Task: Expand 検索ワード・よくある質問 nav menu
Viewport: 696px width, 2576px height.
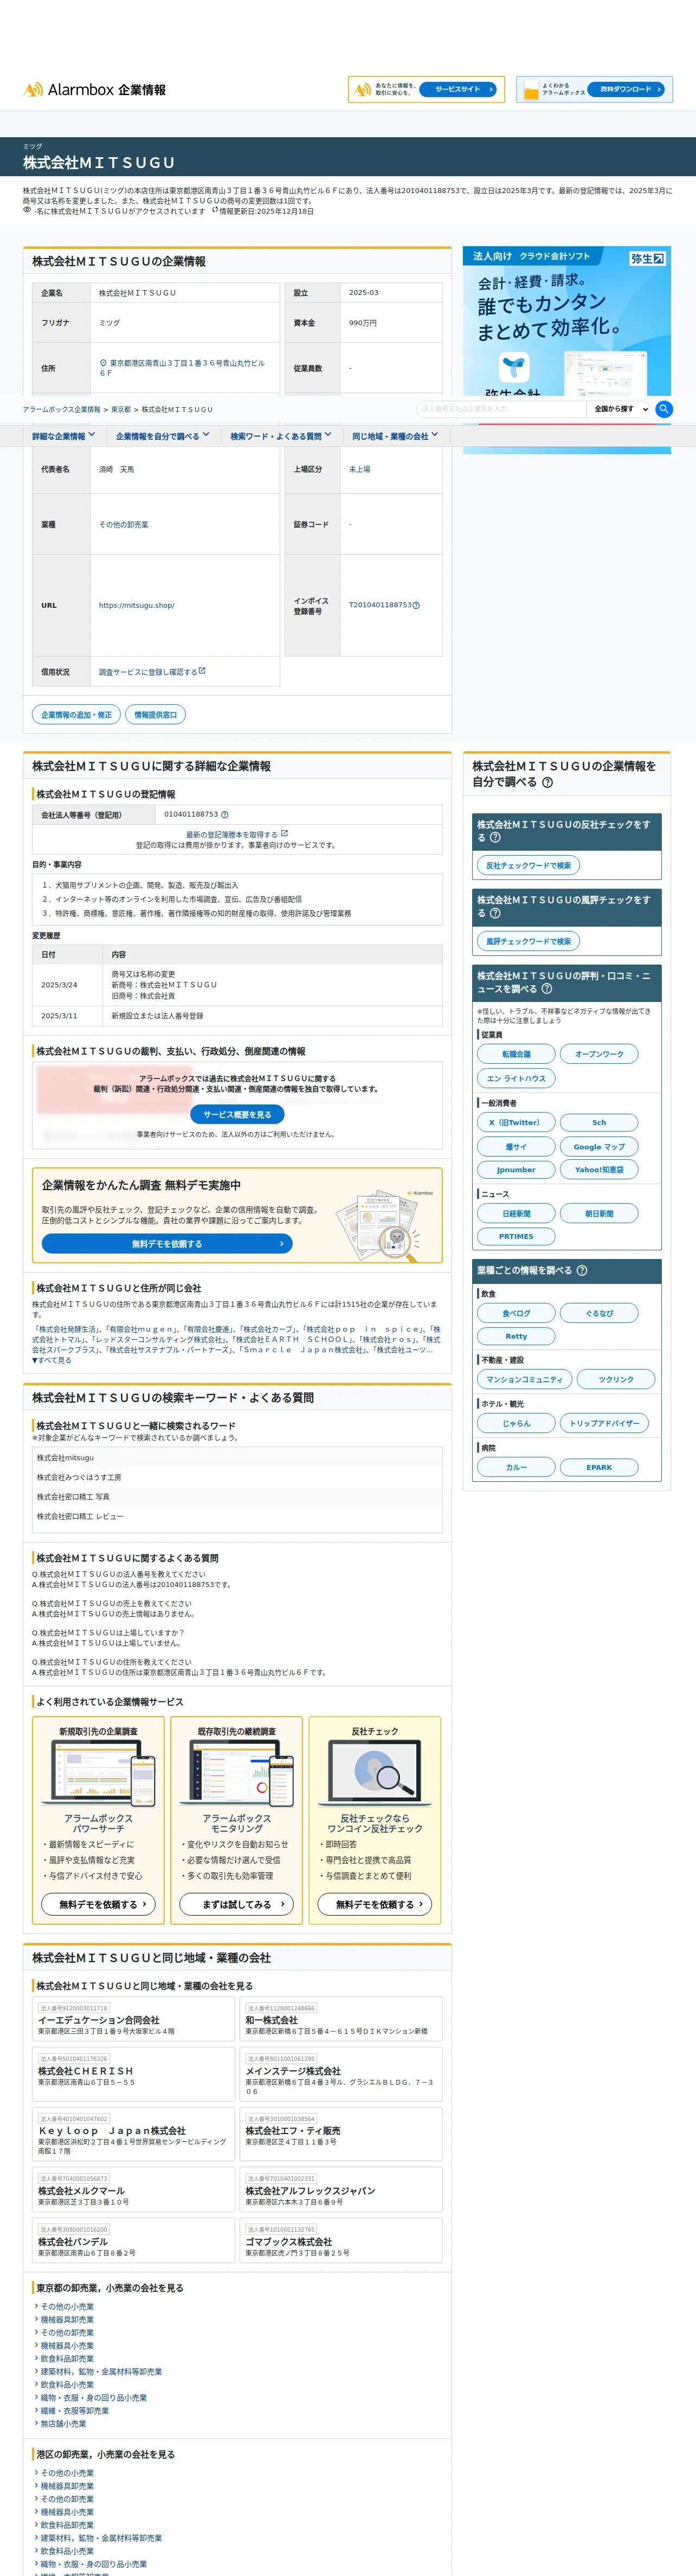Action: (281, 436)
